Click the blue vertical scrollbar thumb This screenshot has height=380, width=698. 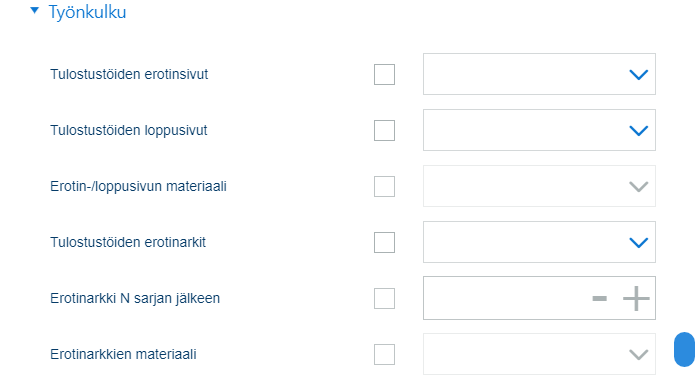coord(684,349)
